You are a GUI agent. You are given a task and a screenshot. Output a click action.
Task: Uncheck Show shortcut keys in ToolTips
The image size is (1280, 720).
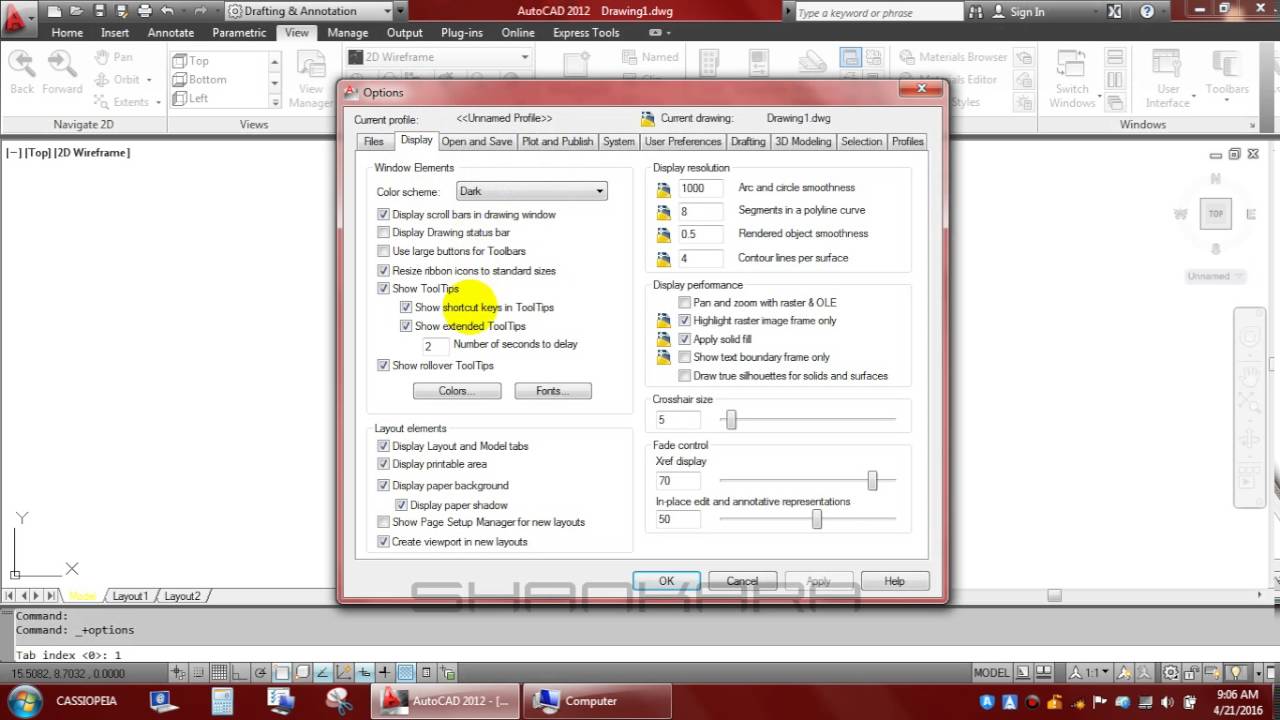[405, 307]
